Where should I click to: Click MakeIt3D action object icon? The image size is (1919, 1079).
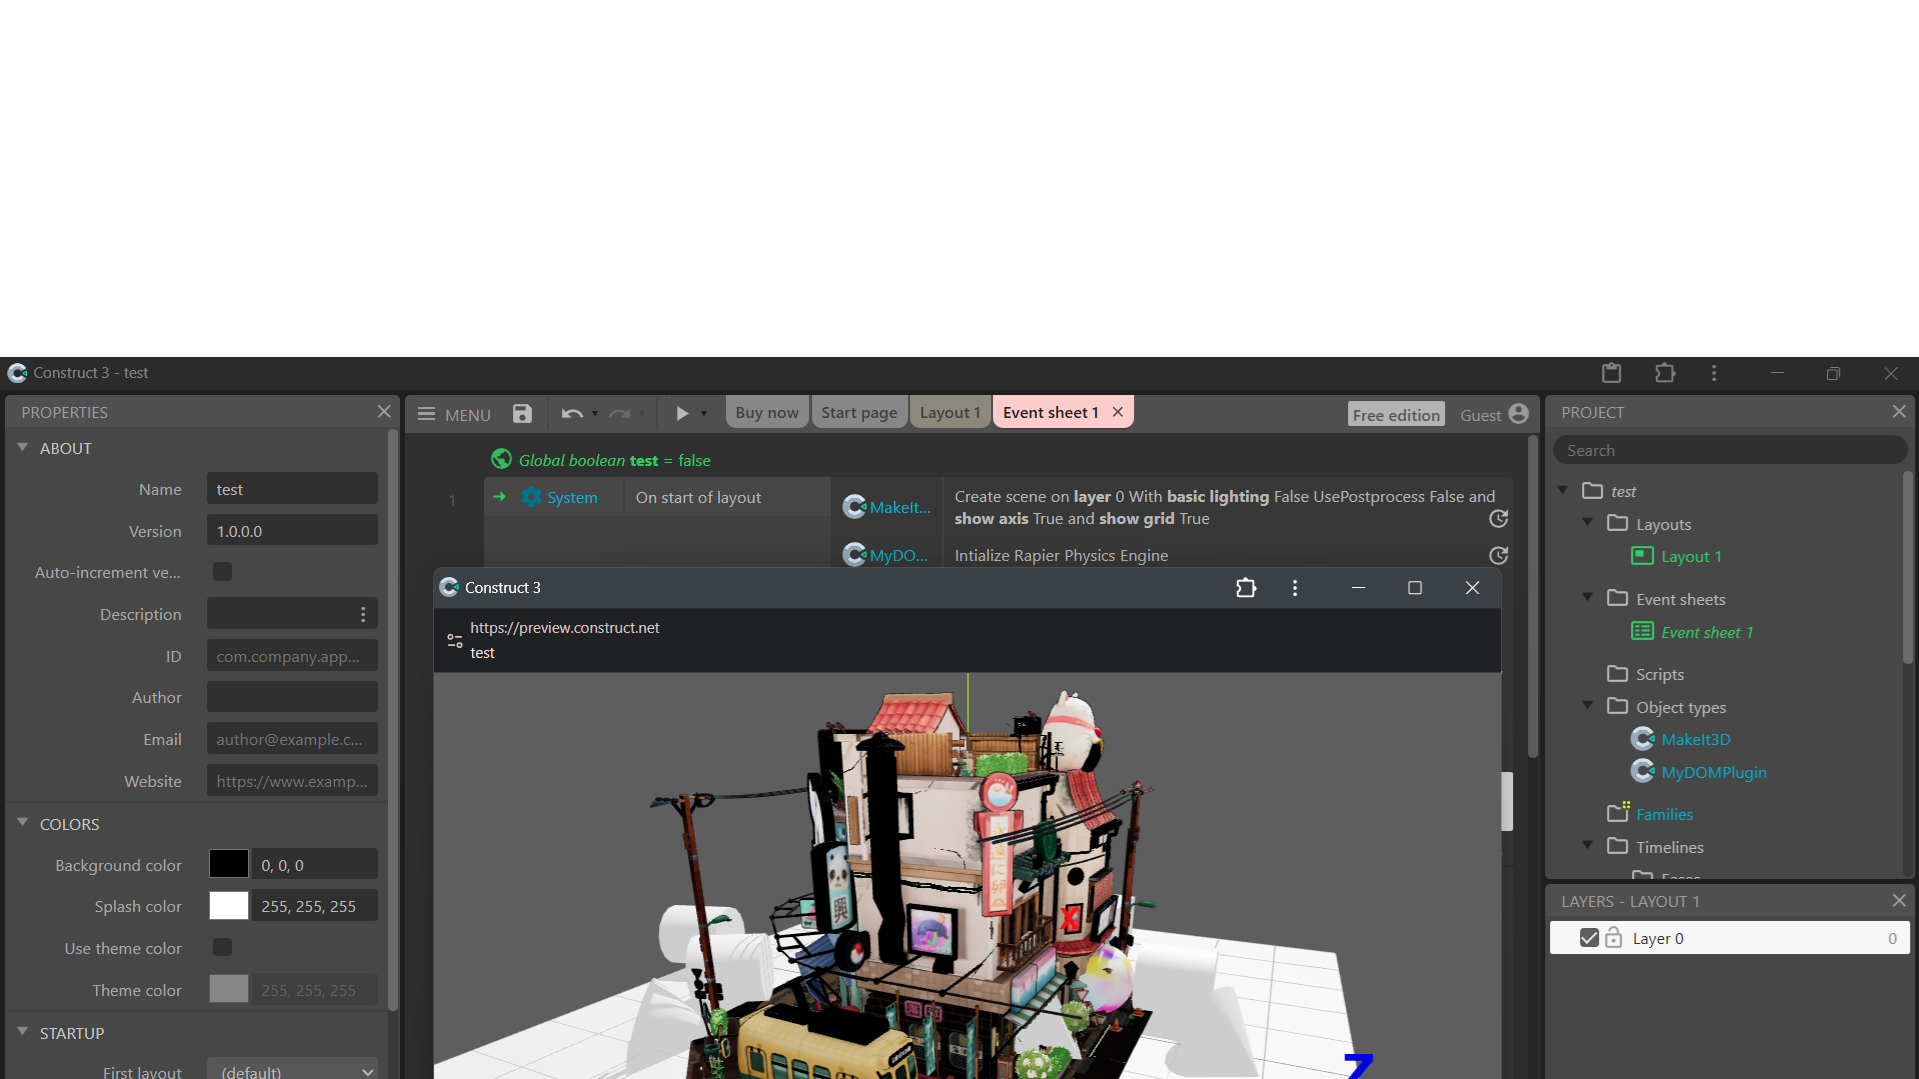click(x=854, y=507)
